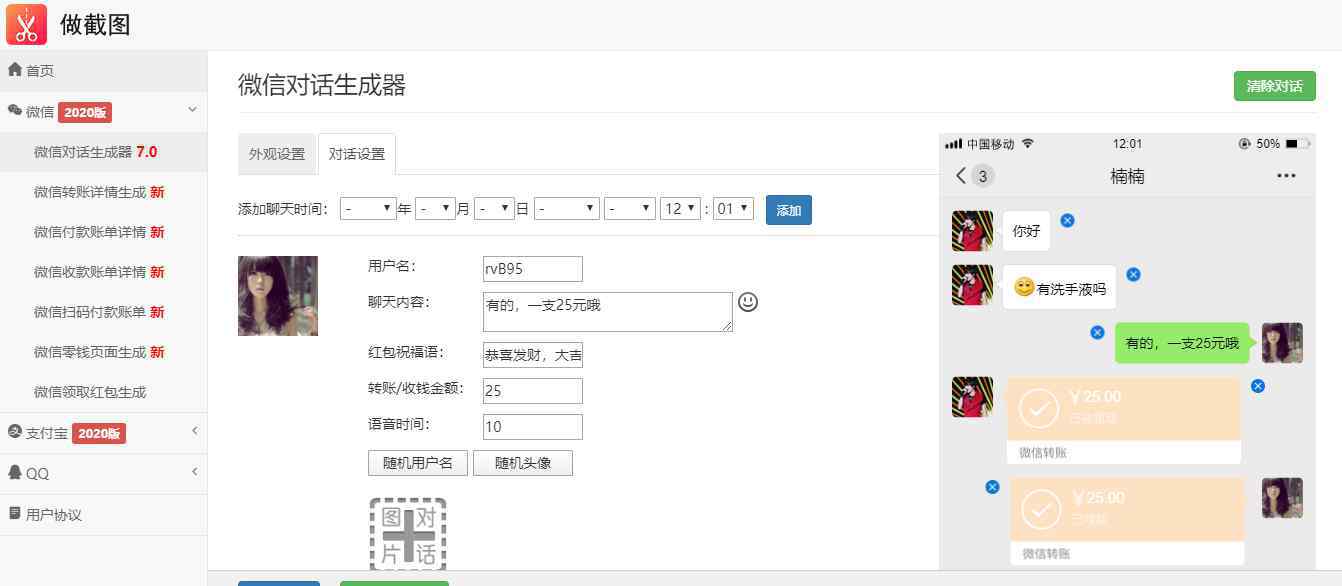Click the blue 添加 button
1342x586 pixels.
[x=789, y=210]
